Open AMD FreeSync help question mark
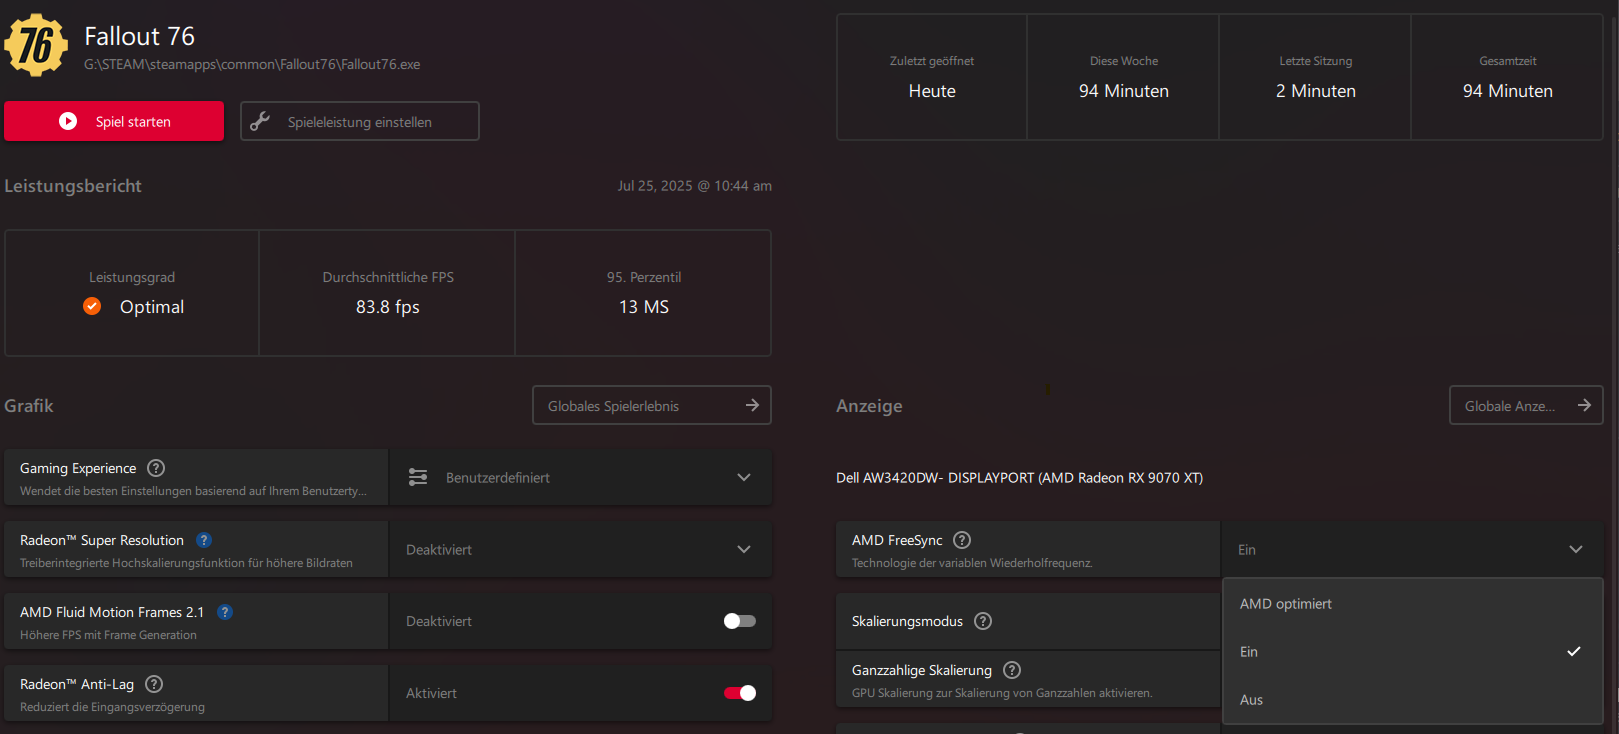Screen dimensions: 1619x734 tap(962, 540)
